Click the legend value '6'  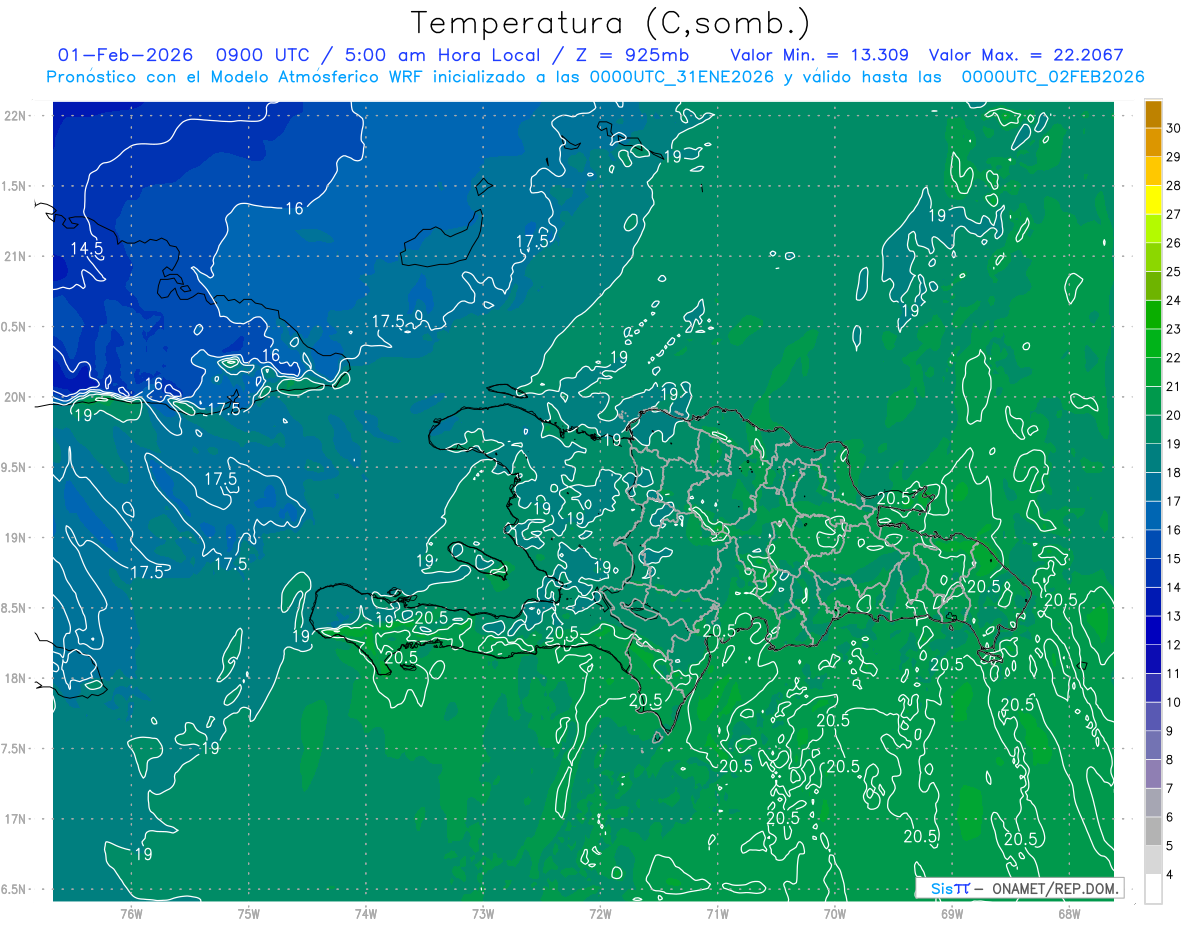coord(1170,818)
